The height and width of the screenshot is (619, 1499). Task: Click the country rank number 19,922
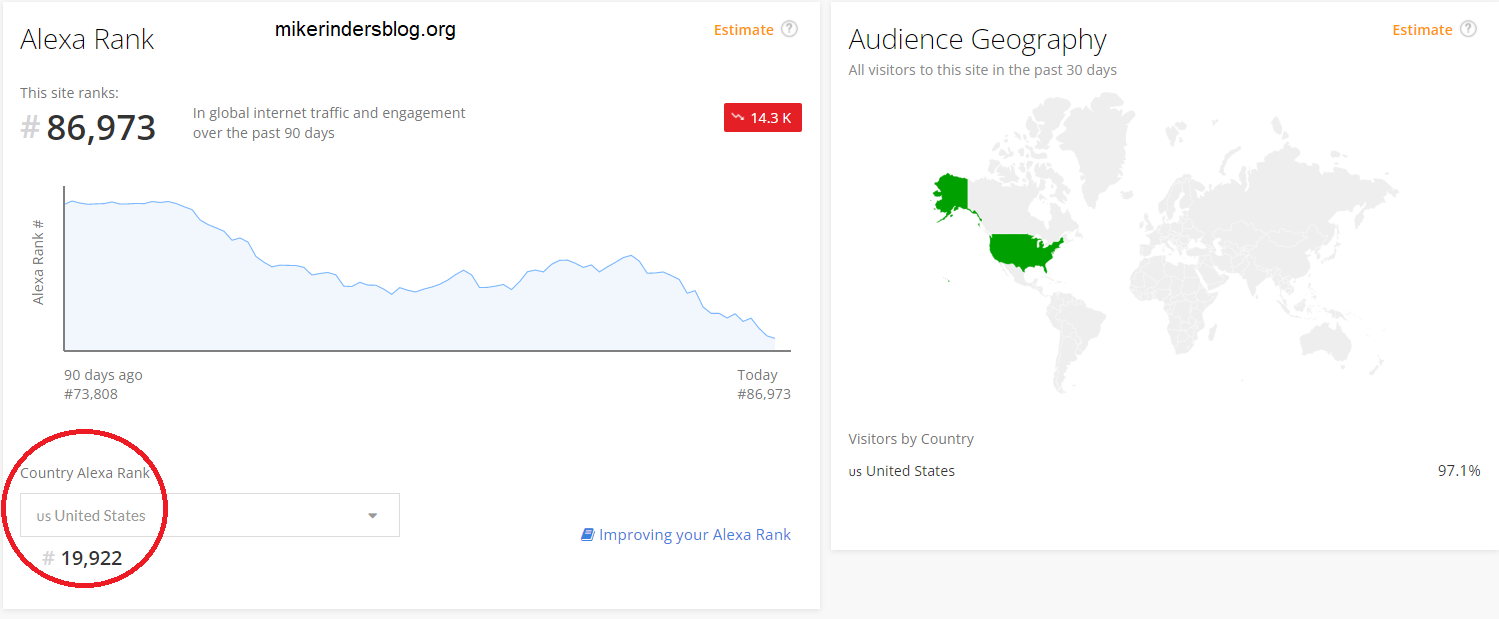point(91,559)
